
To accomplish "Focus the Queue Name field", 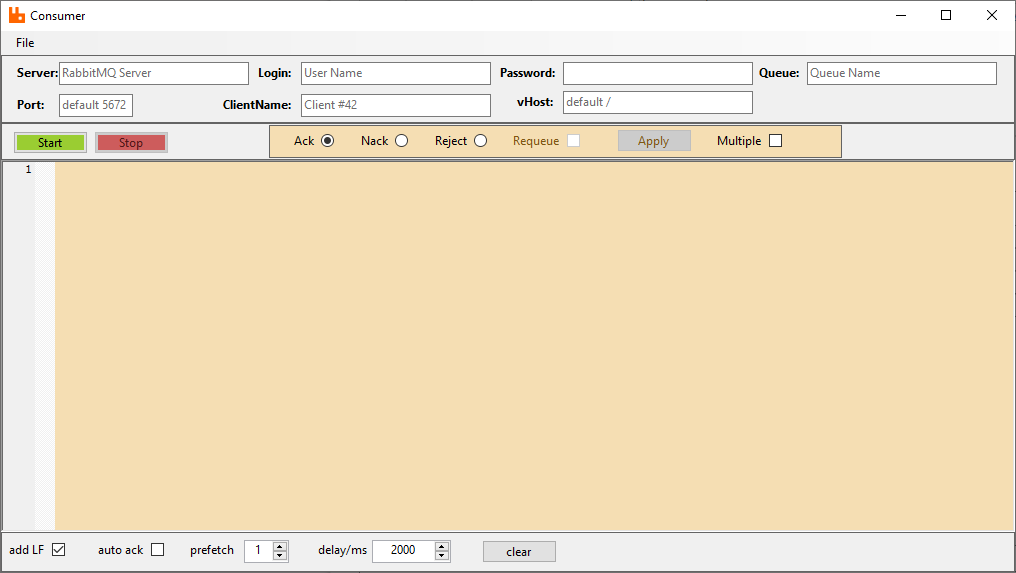I will pyautogui.click(x=901, y=73).
